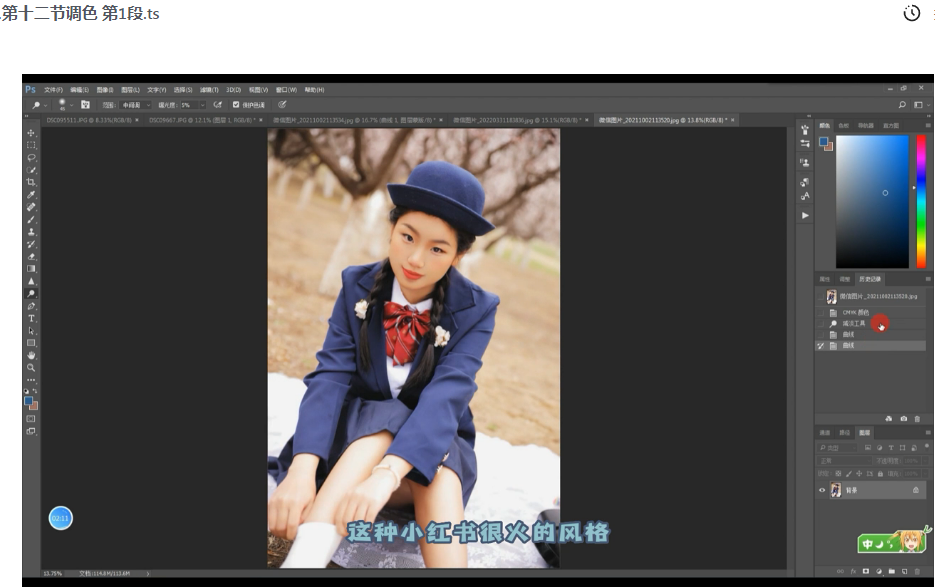Hide the 背景 layer with eye icon
935x587 pixels.
[822, 490]
